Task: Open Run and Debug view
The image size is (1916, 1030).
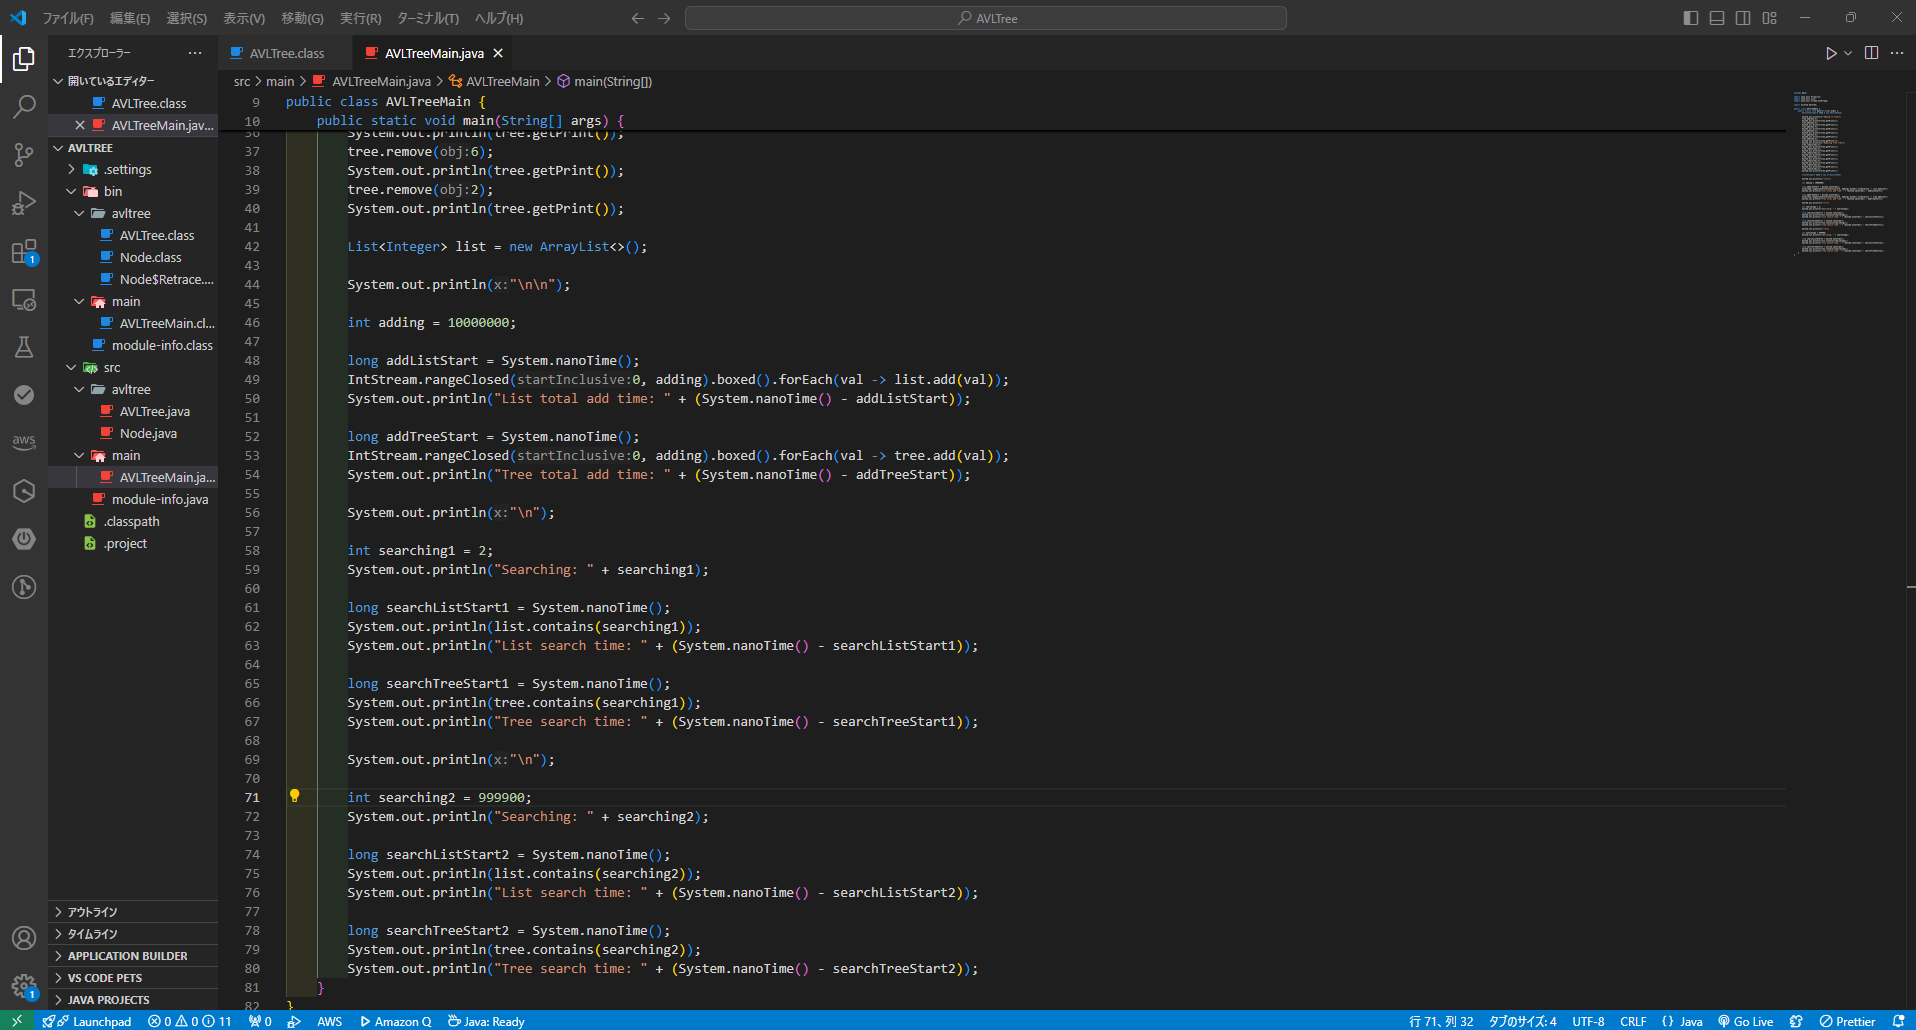Action: (24, 203)
